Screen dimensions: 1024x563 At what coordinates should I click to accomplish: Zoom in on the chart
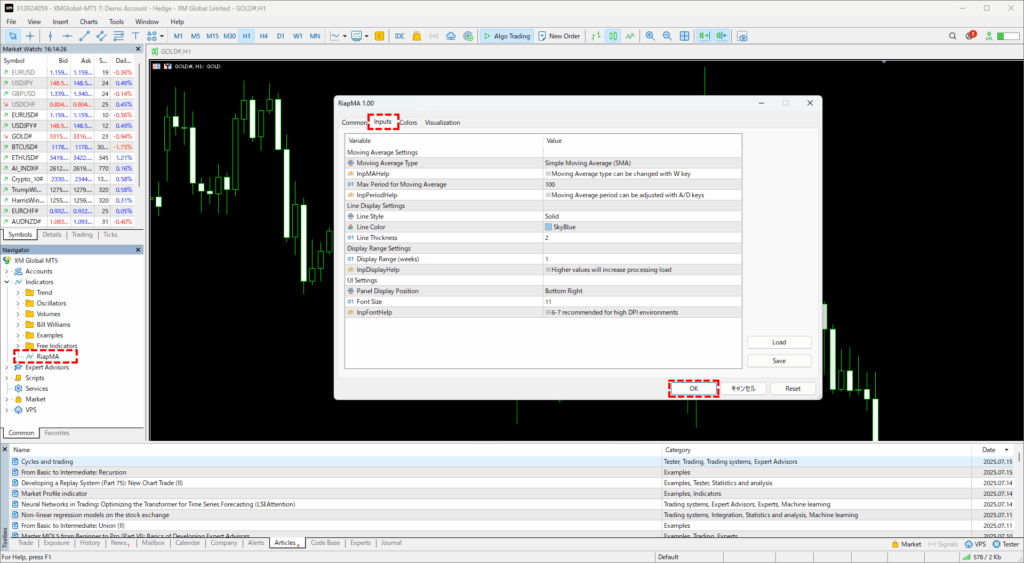(650, 36)
